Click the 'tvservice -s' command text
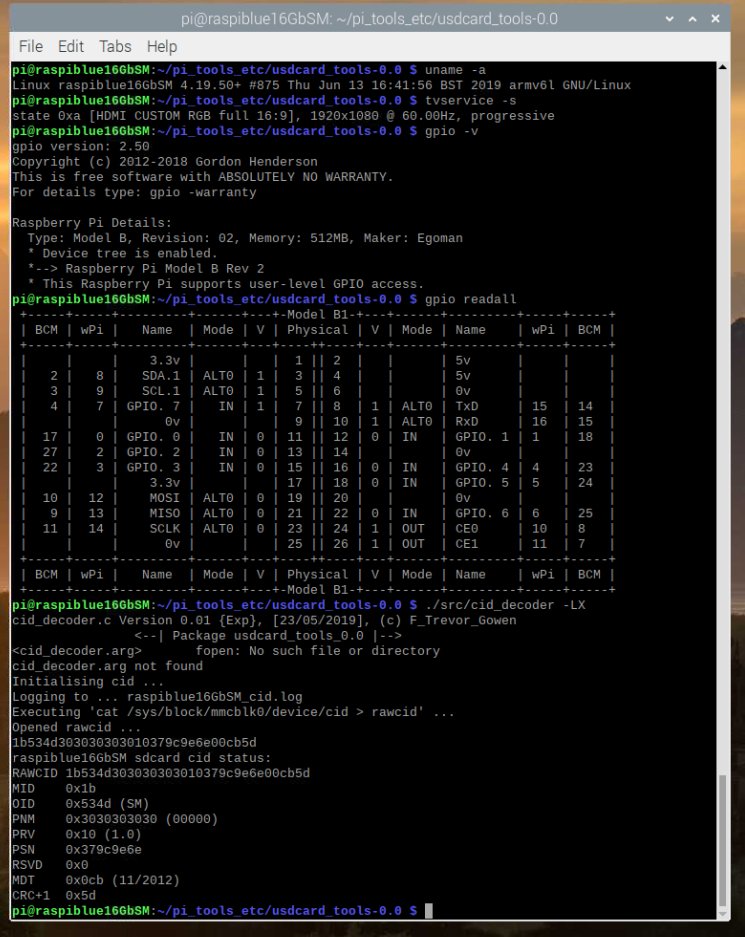This screenshot has height=937, width=745. (x=470, y=100)
